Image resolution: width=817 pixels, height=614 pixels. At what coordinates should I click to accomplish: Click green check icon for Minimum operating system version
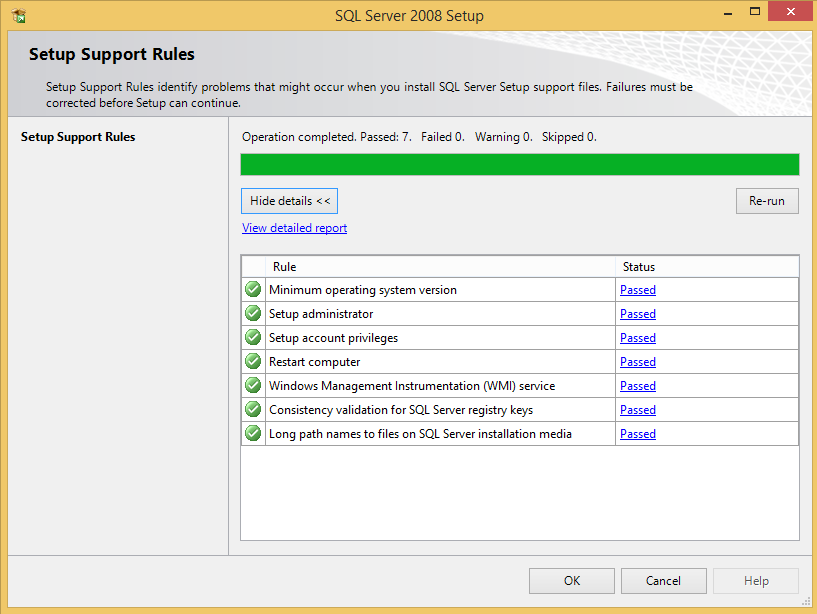tap(253, 290)
